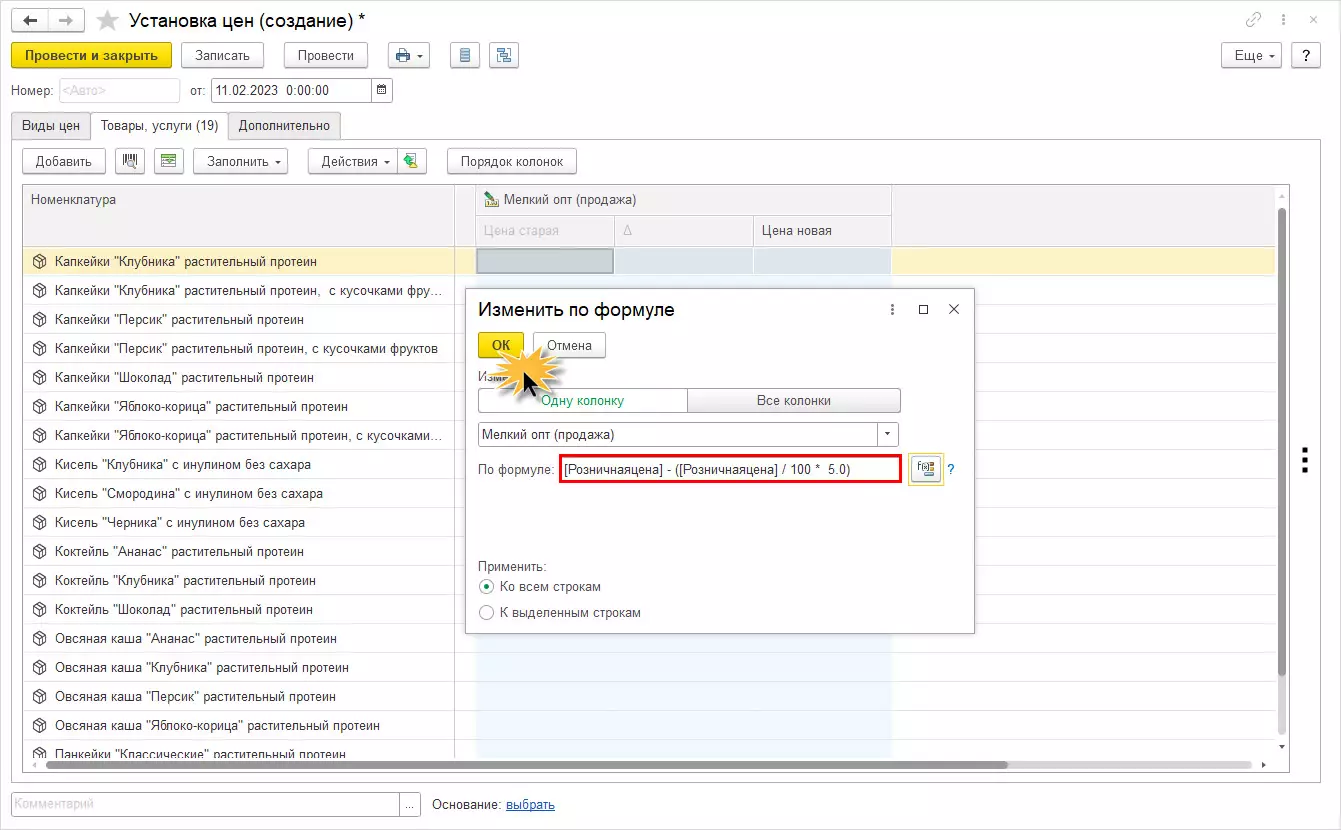Click the icon right of Действия button
The height and width of the screenshot is (830, 1341).
[412, 161]
